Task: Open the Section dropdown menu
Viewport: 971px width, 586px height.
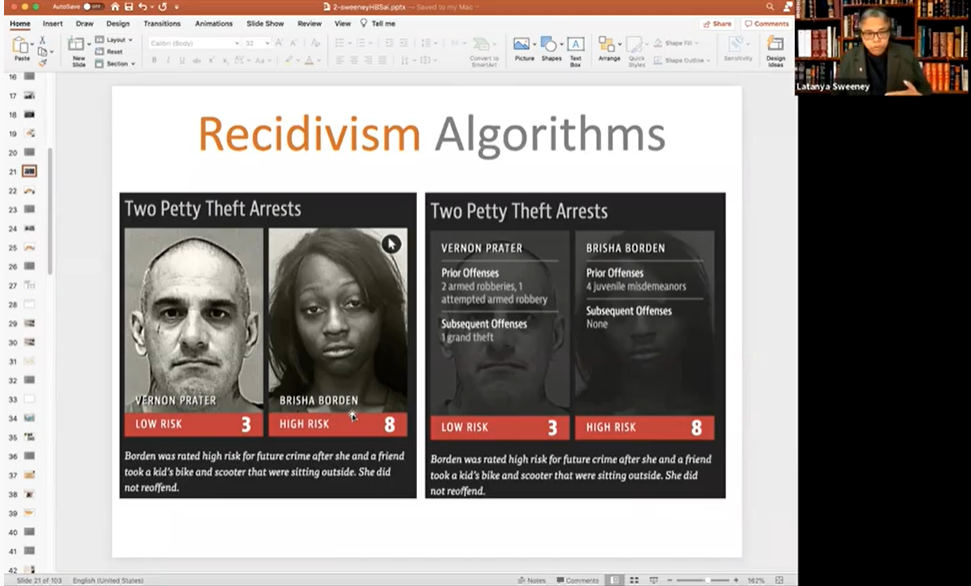Action: (119, 63)
